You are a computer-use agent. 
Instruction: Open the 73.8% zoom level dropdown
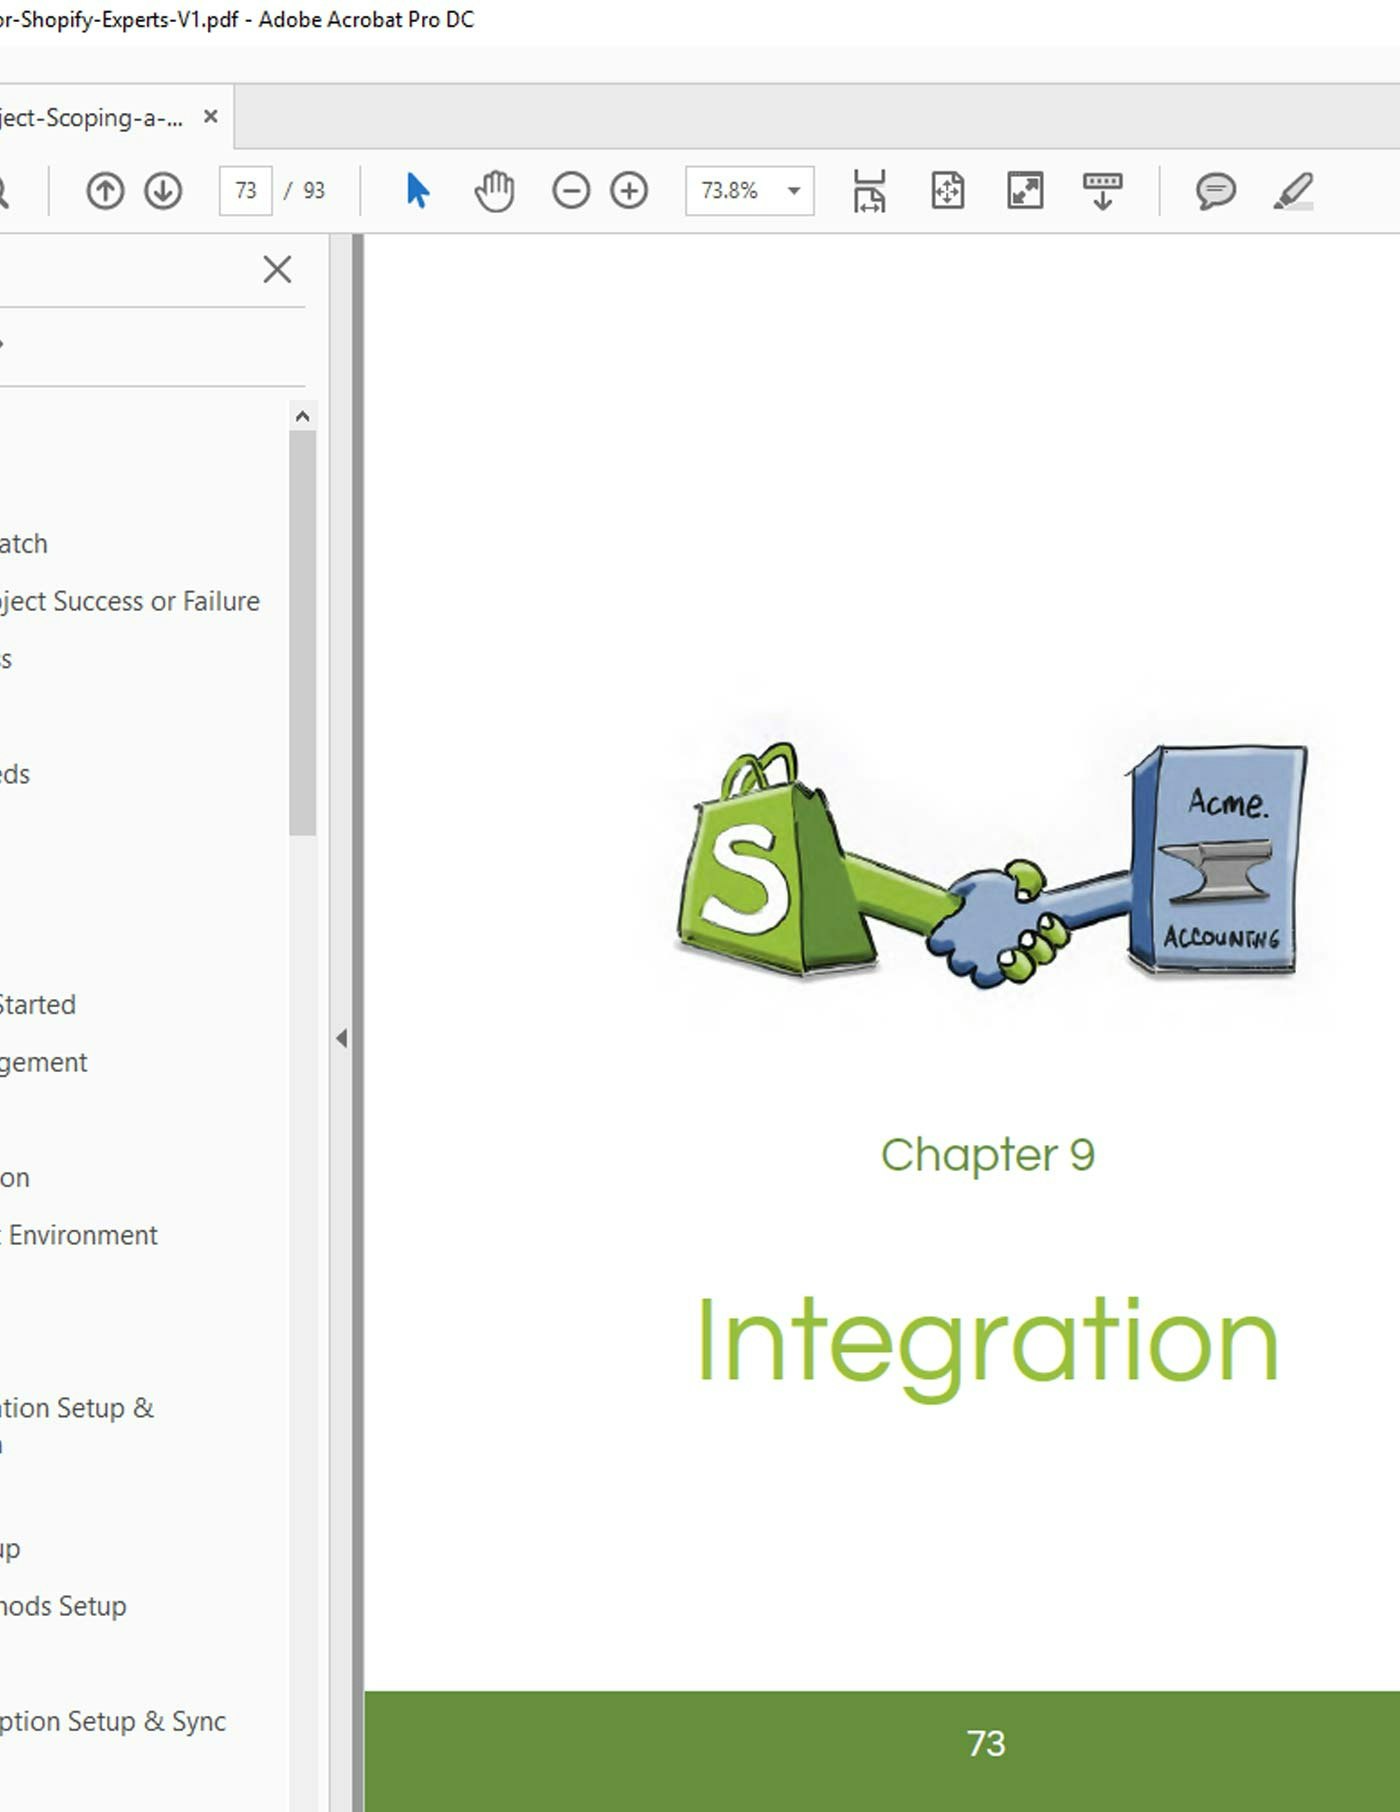coord(749,190)
